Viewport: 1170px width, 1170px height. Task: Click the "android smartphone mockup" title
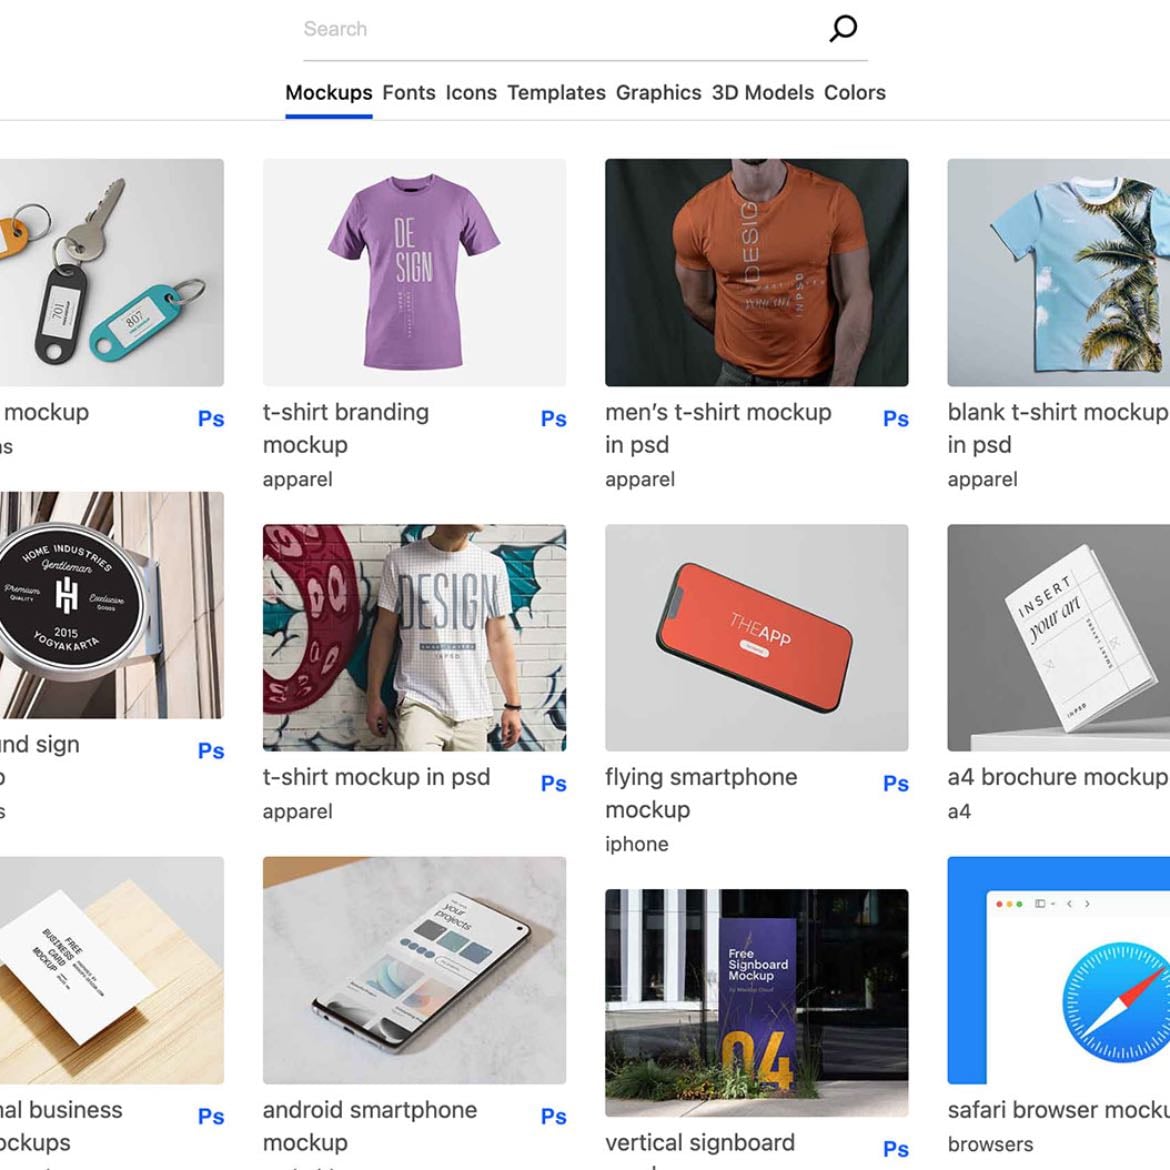[x=369, y=1126]
